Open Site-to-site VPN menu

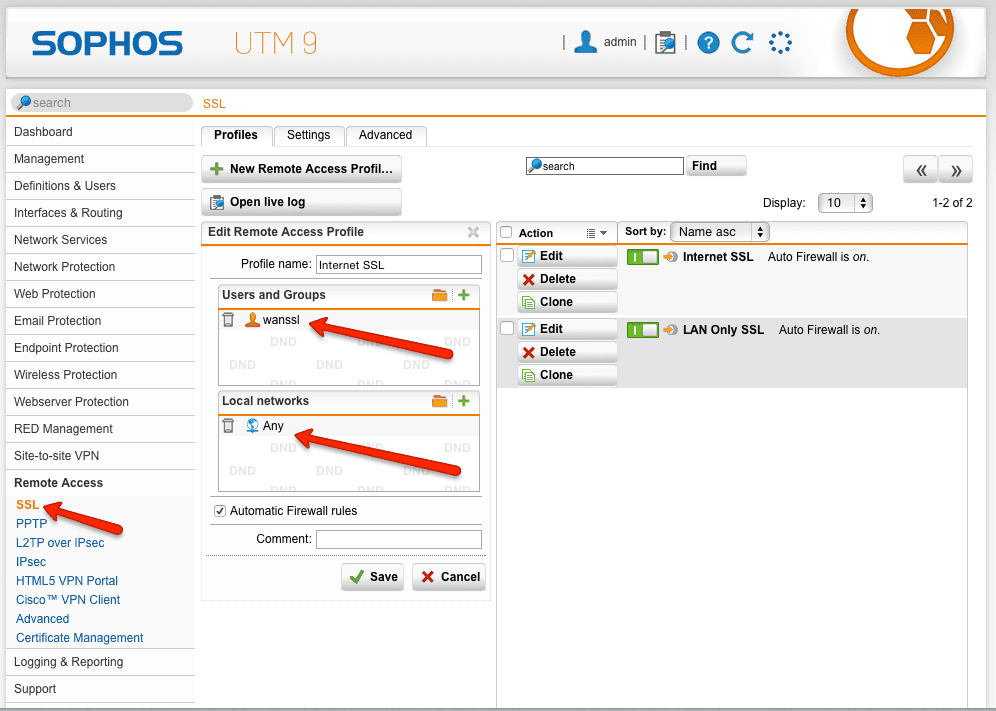coord(100,456)
